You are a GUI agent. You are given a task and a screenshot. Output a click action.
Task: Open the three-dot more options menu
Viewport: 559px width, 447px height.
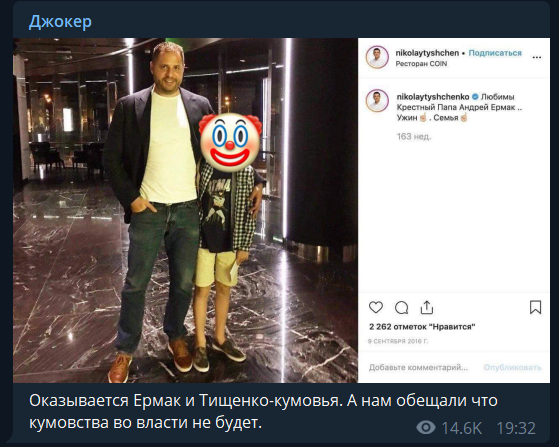[x=537, y=57]
